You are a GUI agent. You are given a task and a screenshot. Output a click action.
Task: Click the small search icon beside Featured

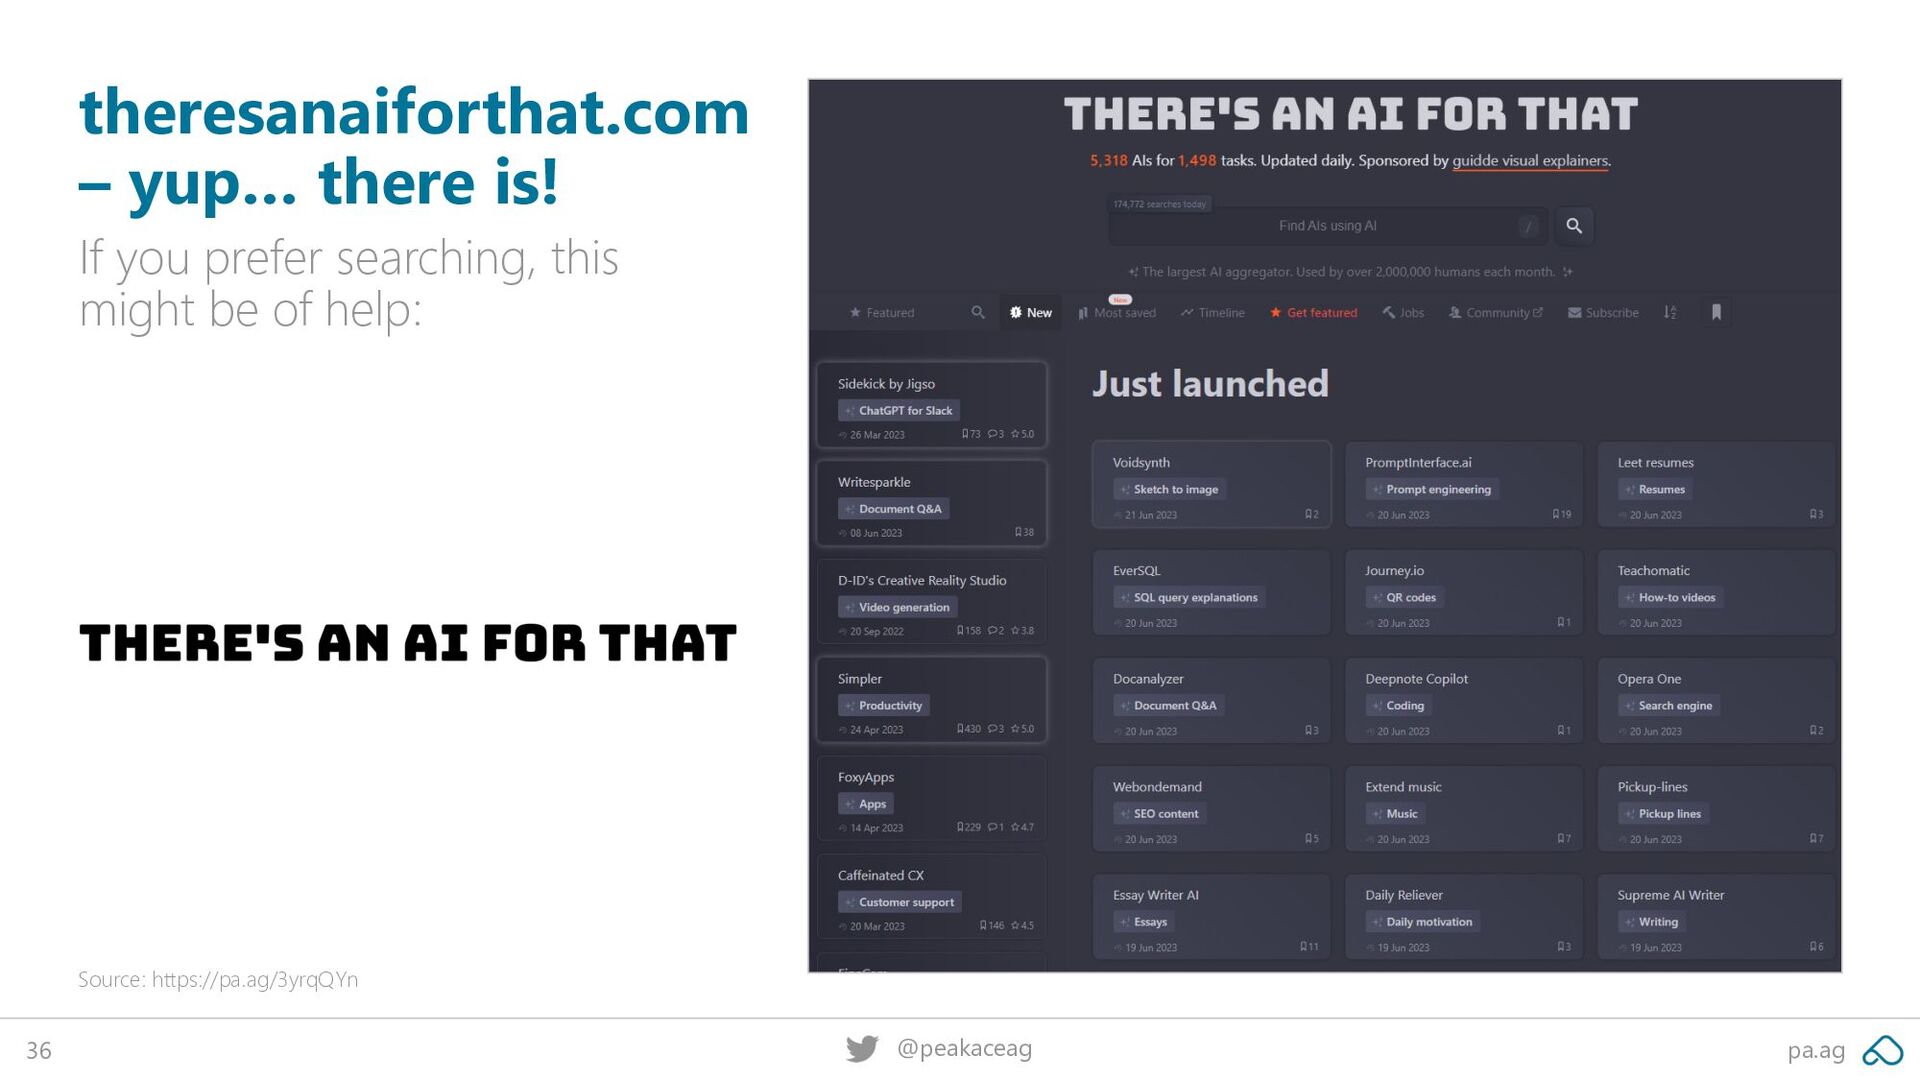click(978, 312)
